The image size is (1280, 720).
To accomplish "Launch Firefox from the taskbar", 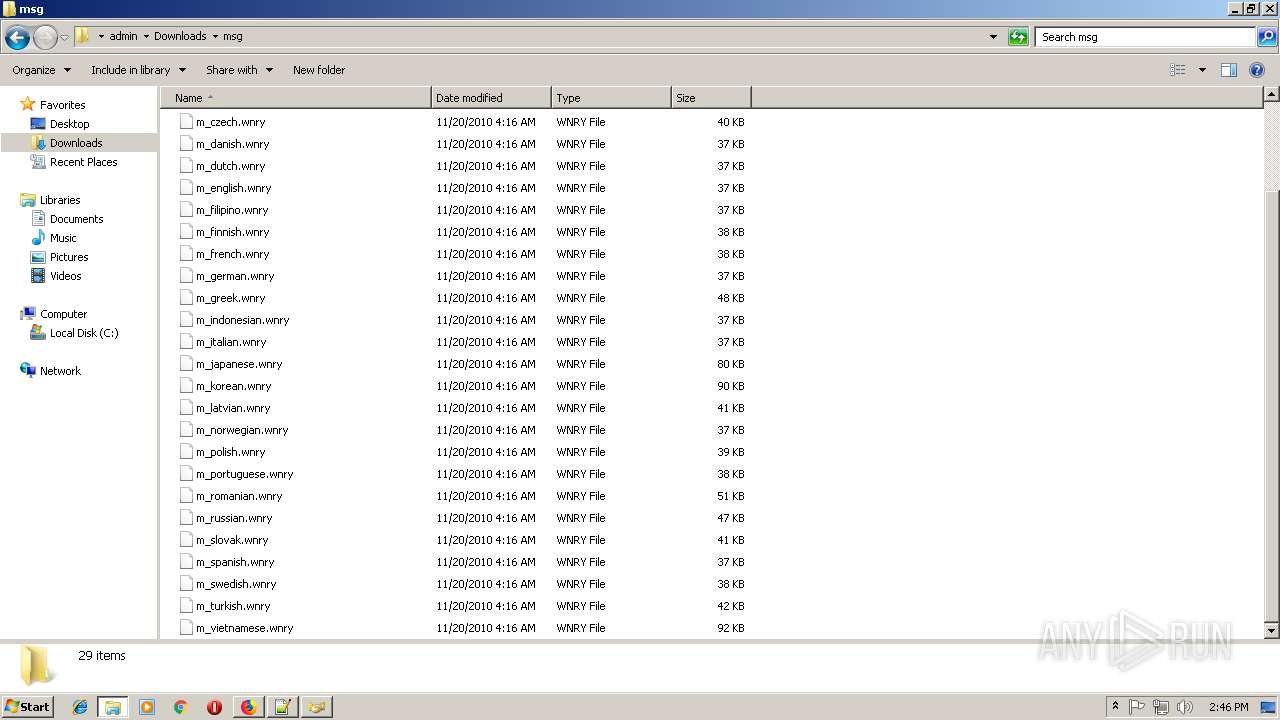I will 248,707.
